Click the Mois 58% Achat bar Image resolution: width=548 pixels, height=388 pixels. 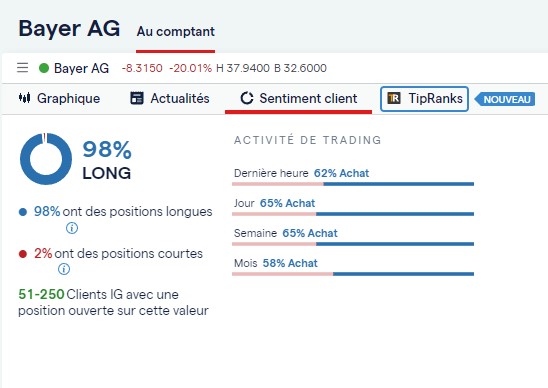pos(353,274)
